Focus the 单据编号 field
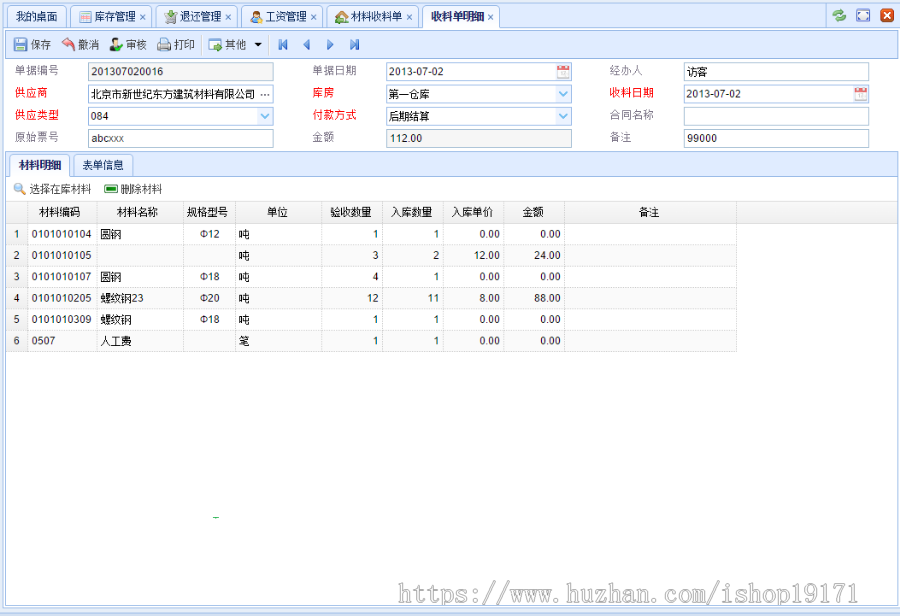 (x=181, y=72)
